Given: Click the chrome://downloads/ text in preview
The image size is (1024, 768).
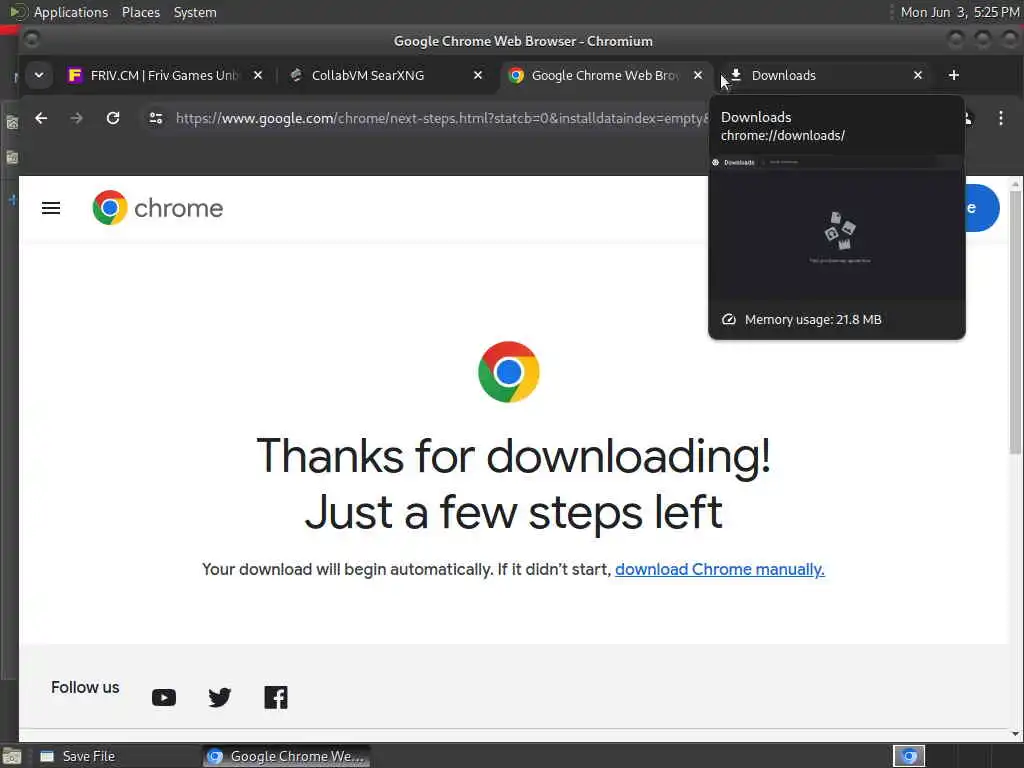Looking at the screenshot, I should 782,135.
